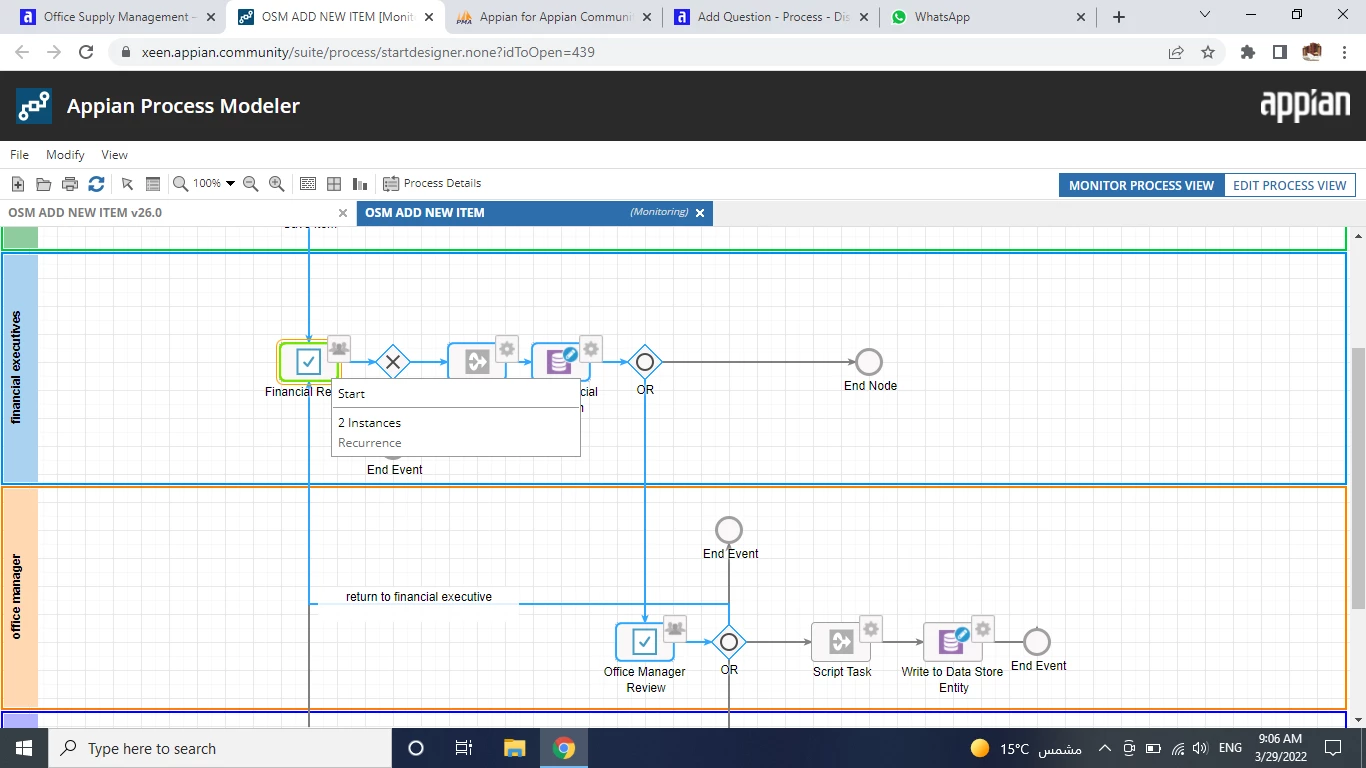Viewport: 1366px width, 768px height.
Task: Click the Appian Process Modeler logo icon
Action: pos(35,106)
